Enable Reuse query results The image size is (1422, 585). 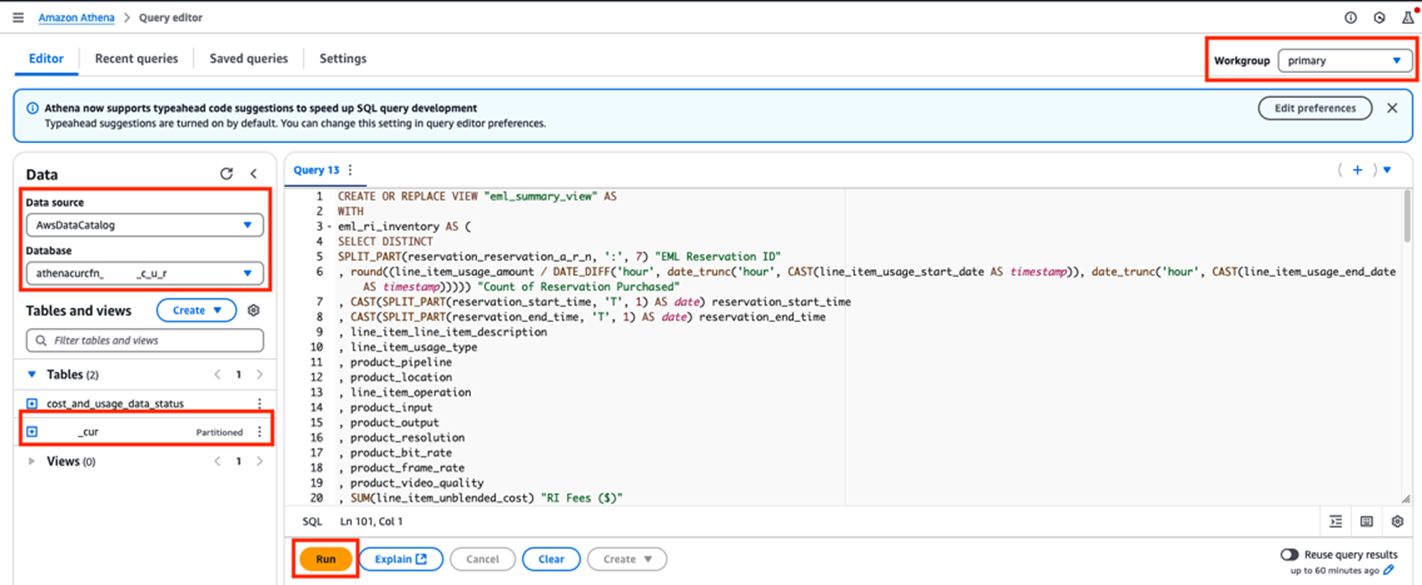tap(1289, 553)
